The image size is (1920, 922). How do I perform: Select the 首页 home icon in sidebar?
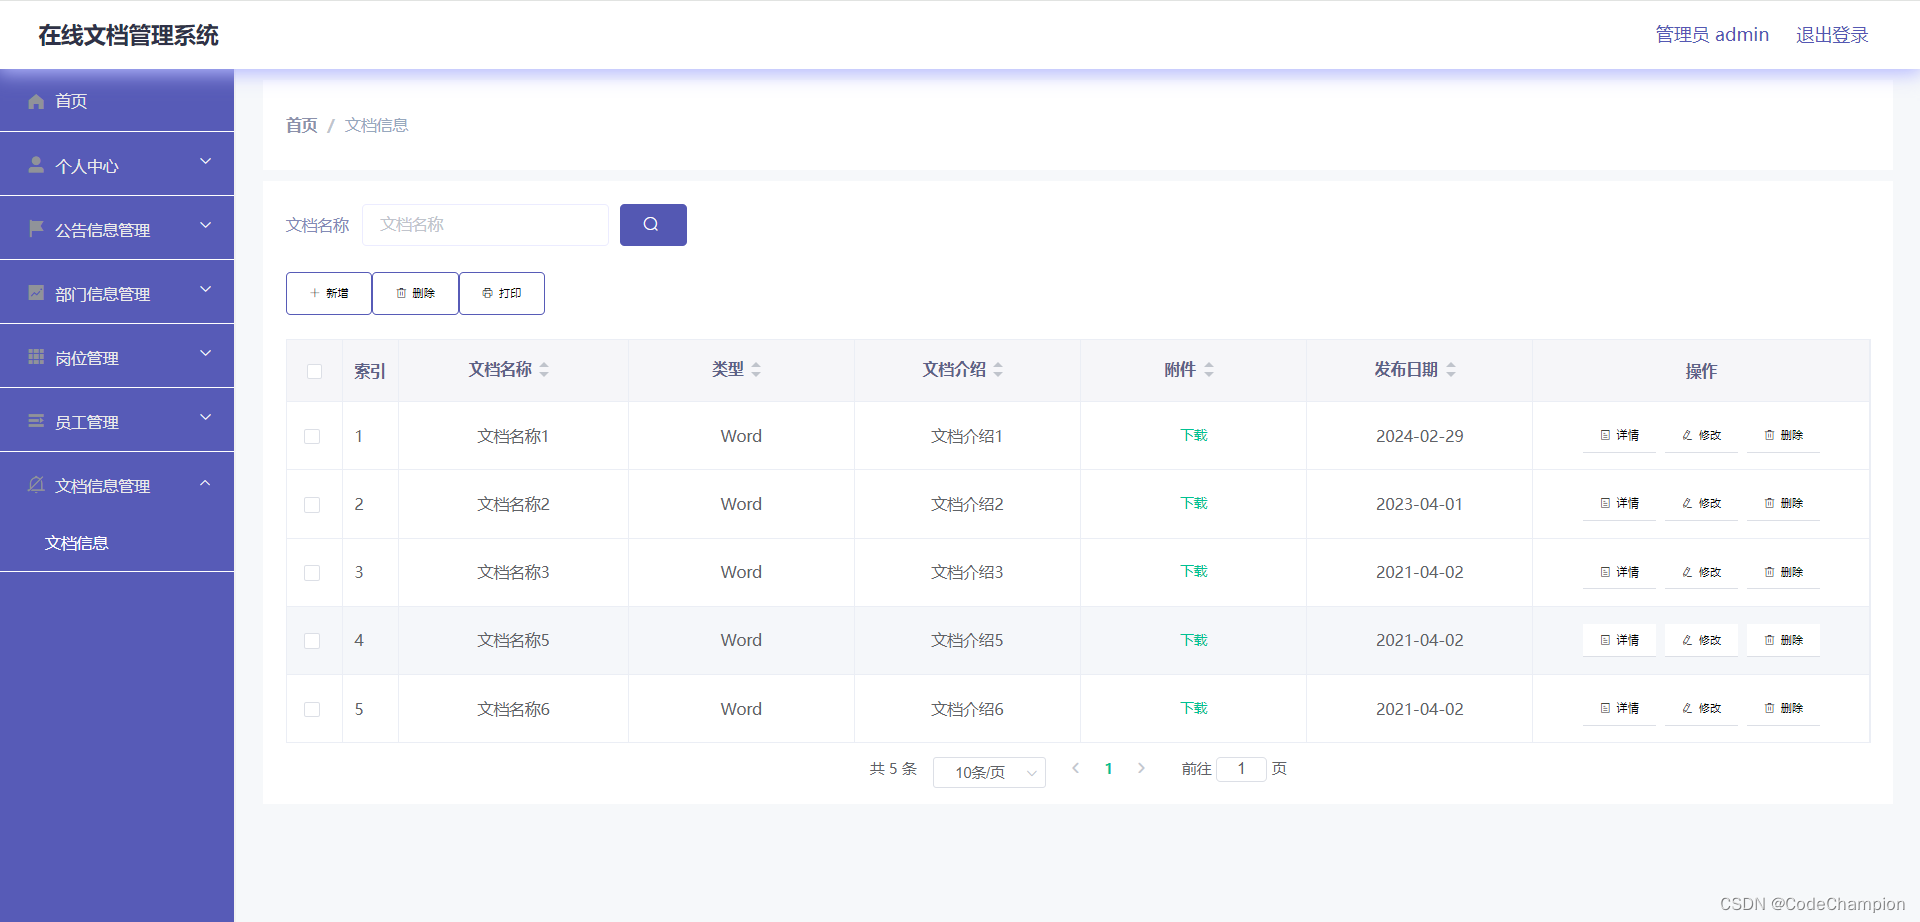pos(36,100)
